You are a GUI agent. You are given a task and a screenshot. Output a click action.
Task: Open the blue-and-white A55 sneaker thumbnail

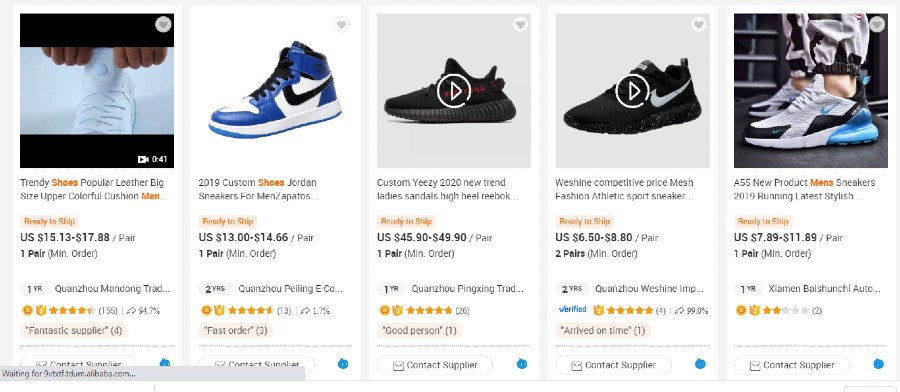coord(810,91)
